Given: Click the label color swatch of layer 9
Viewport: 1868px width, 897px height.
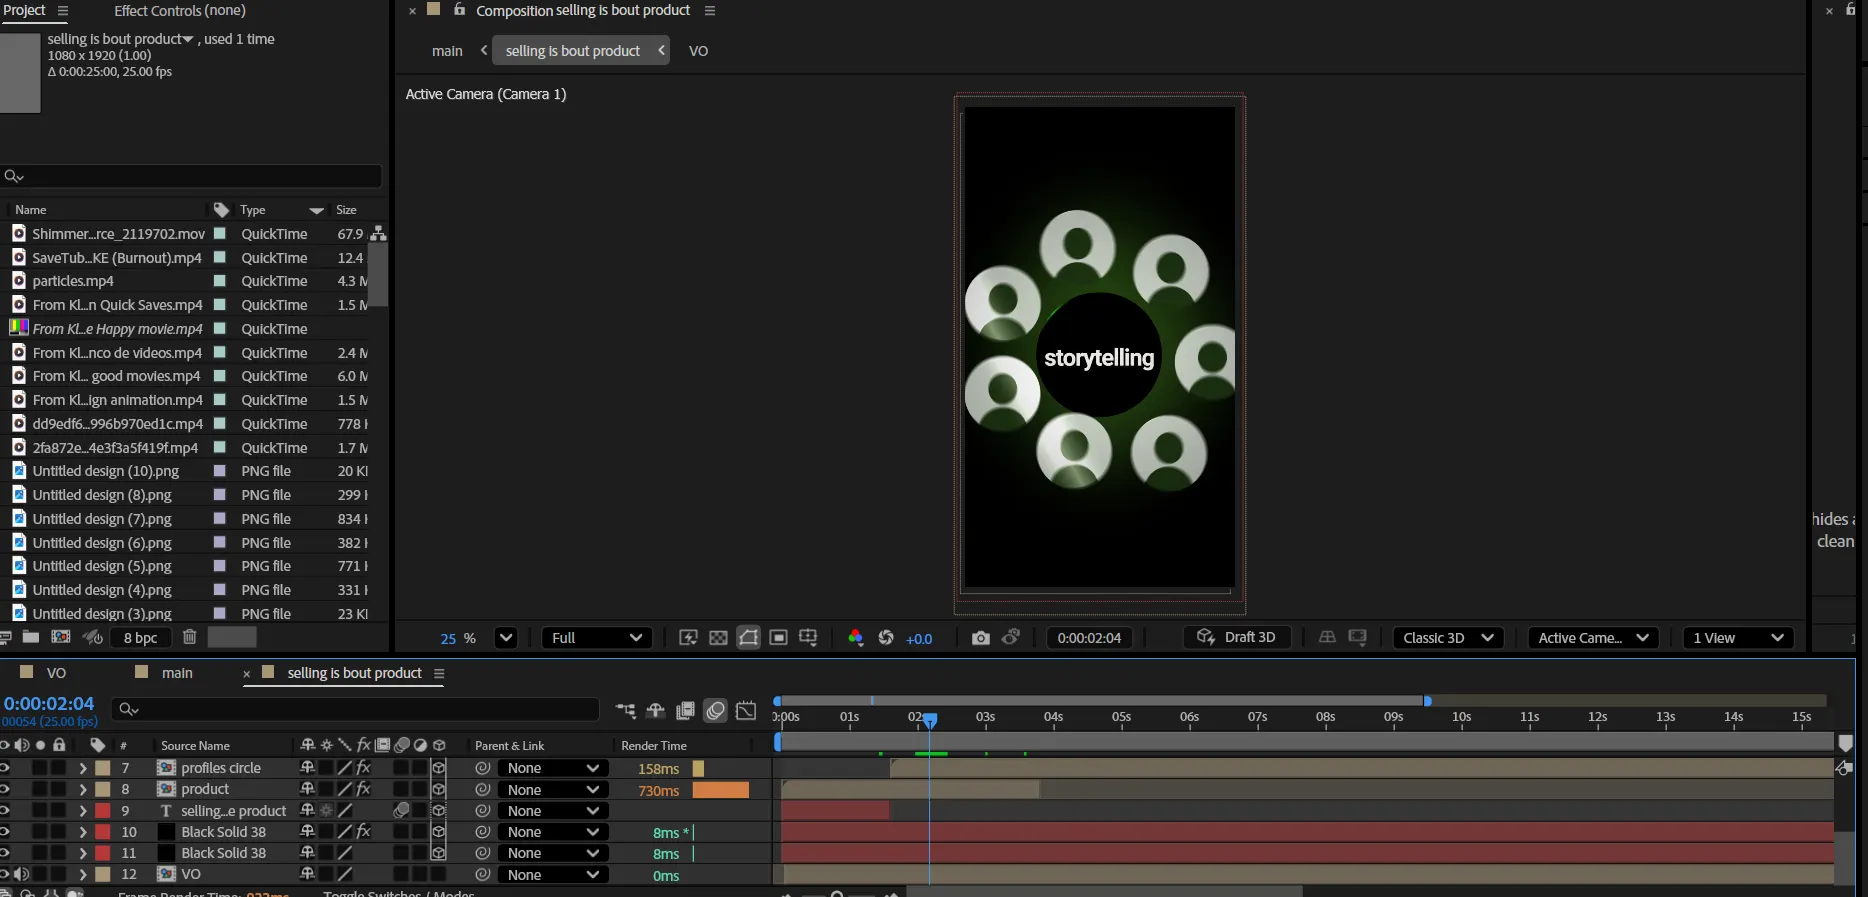Looking at the screenshot, I should pyautogui.click(x=103, y=811).
